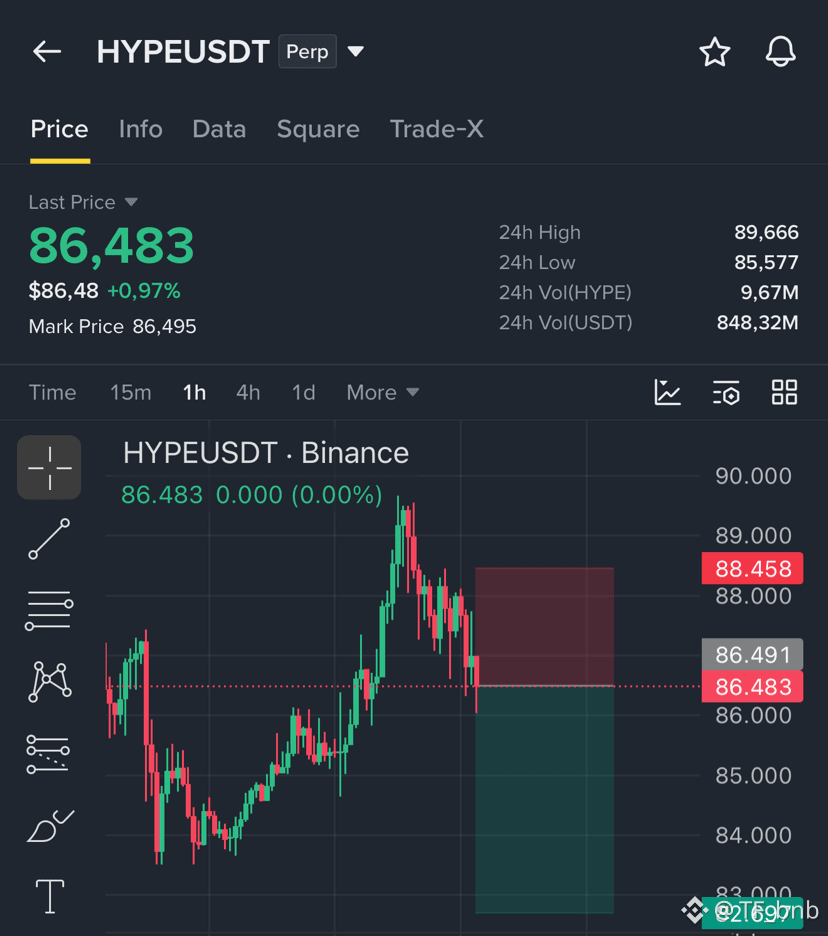
Task: Select the 4h timeframe
Action: click(x=248, y=392)
